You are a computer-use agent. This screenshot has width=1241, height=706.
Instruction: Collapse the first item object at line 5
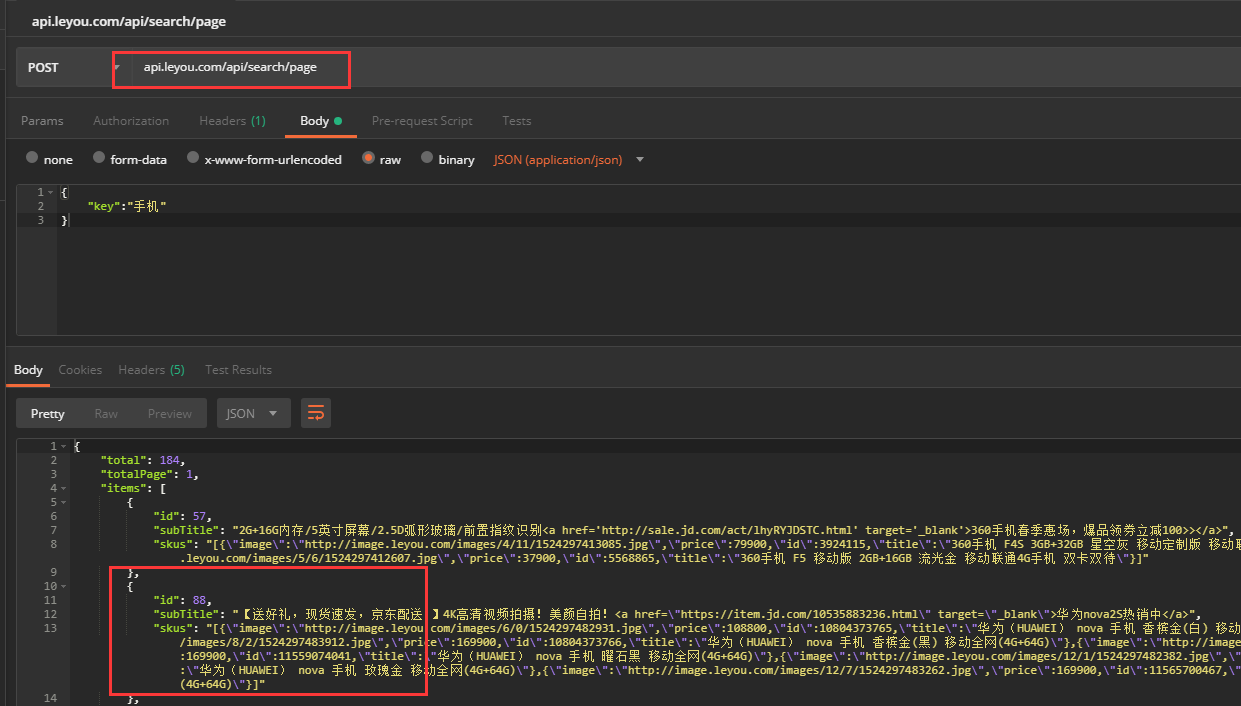click(x=64, y=502)
